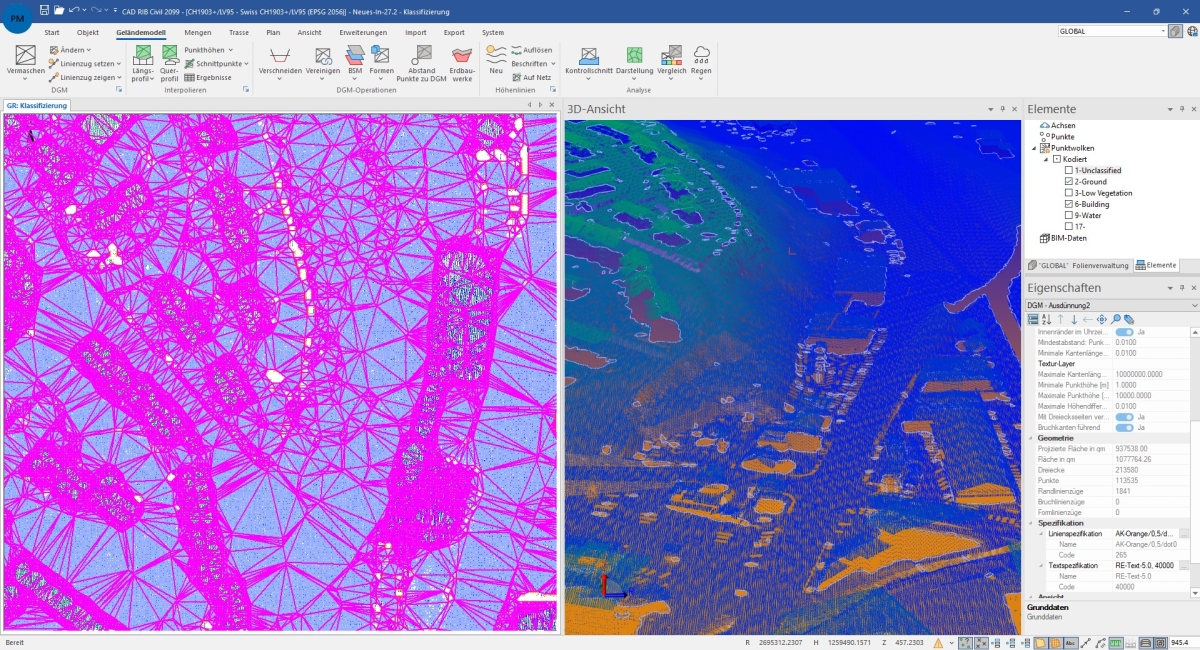Select the Verschneiden operation
This screenshot has width=1200, height=650.
point(280,61)
